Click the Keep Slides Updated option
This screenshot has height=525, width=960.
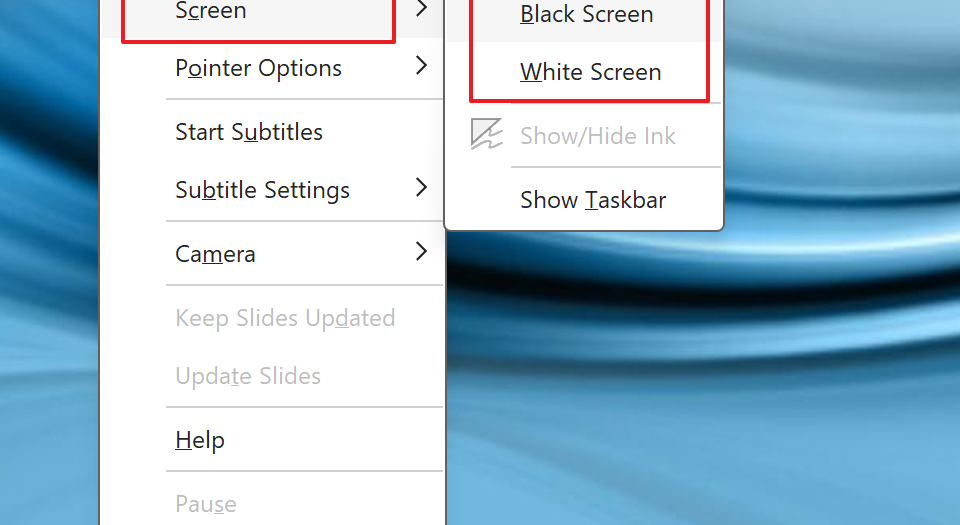tap(285, 318)
